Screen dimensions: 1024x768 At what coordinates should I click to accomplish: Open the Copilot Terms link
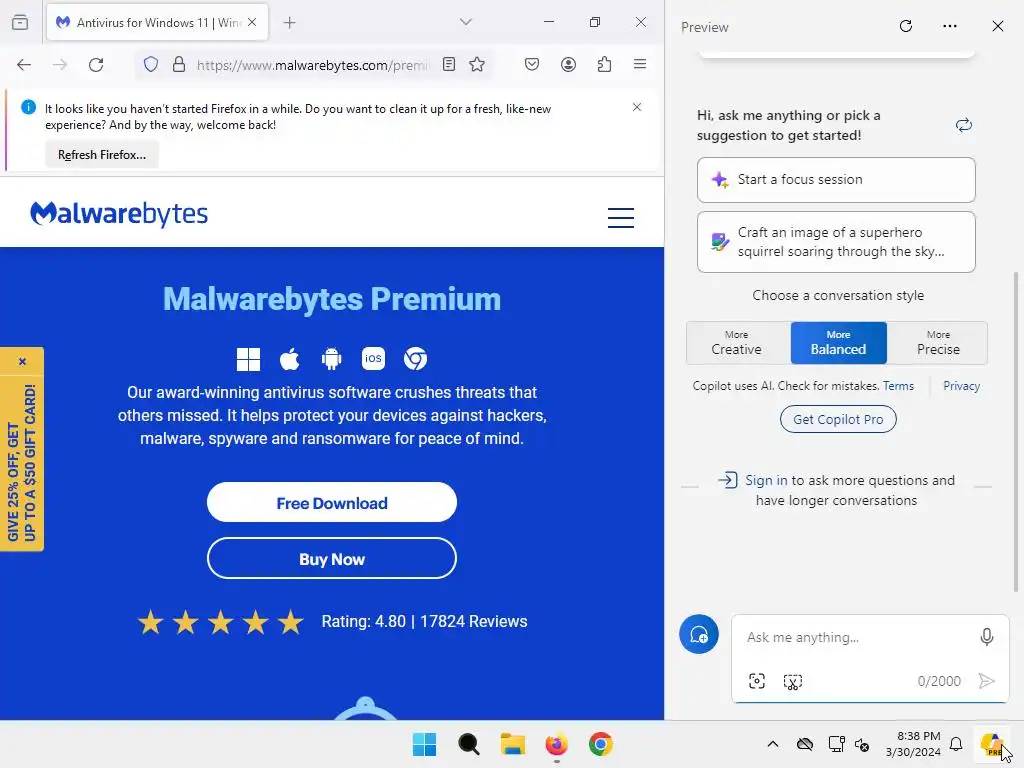898,386
